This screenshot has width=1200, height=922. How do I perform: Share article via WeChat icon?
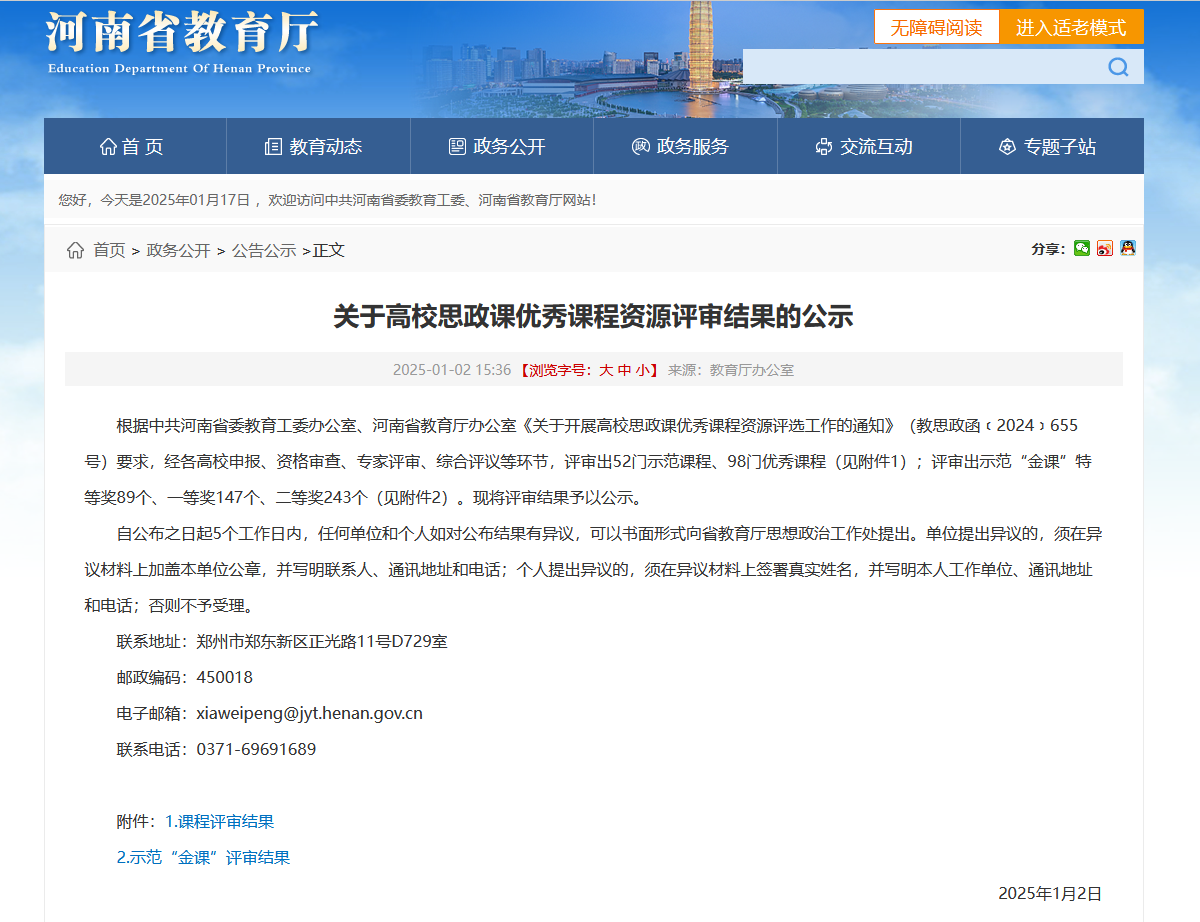(1082, 248)
